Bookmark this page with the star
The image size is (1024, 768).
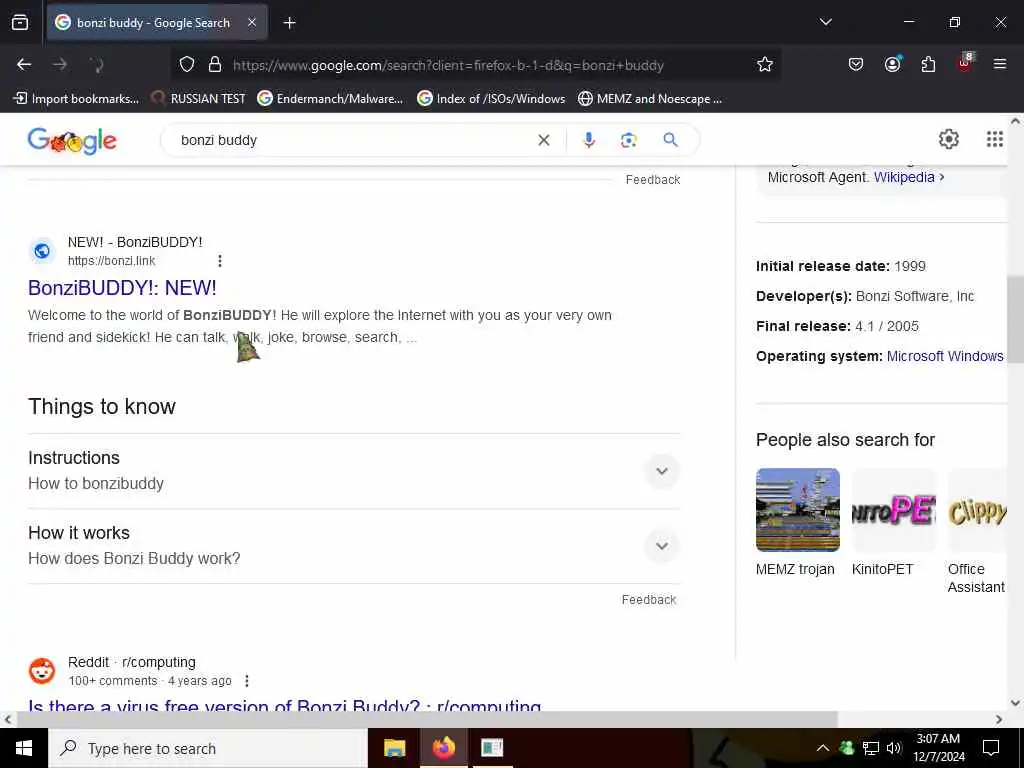[765, 64]
